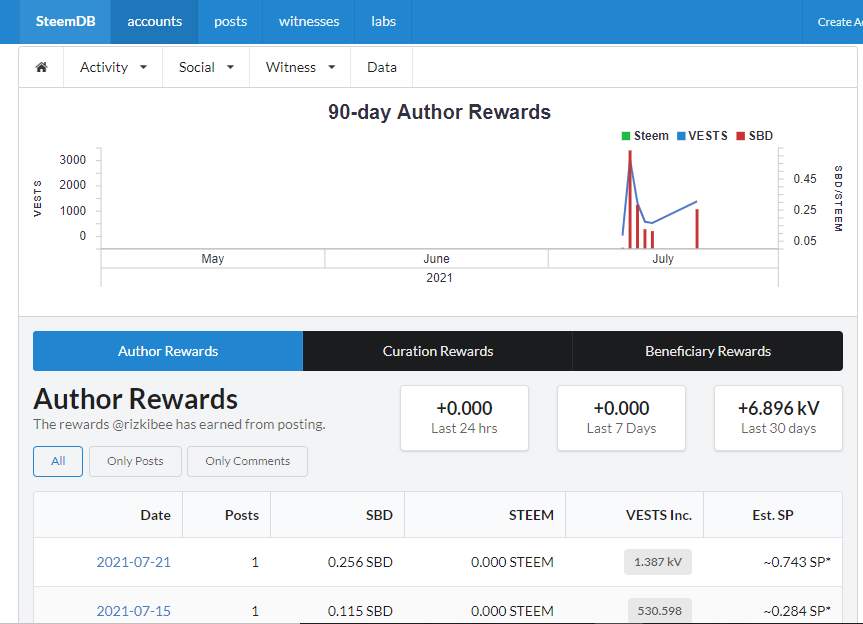Select the All filter button
This screenshot has width=863, height=624.
tap(58, 461)
